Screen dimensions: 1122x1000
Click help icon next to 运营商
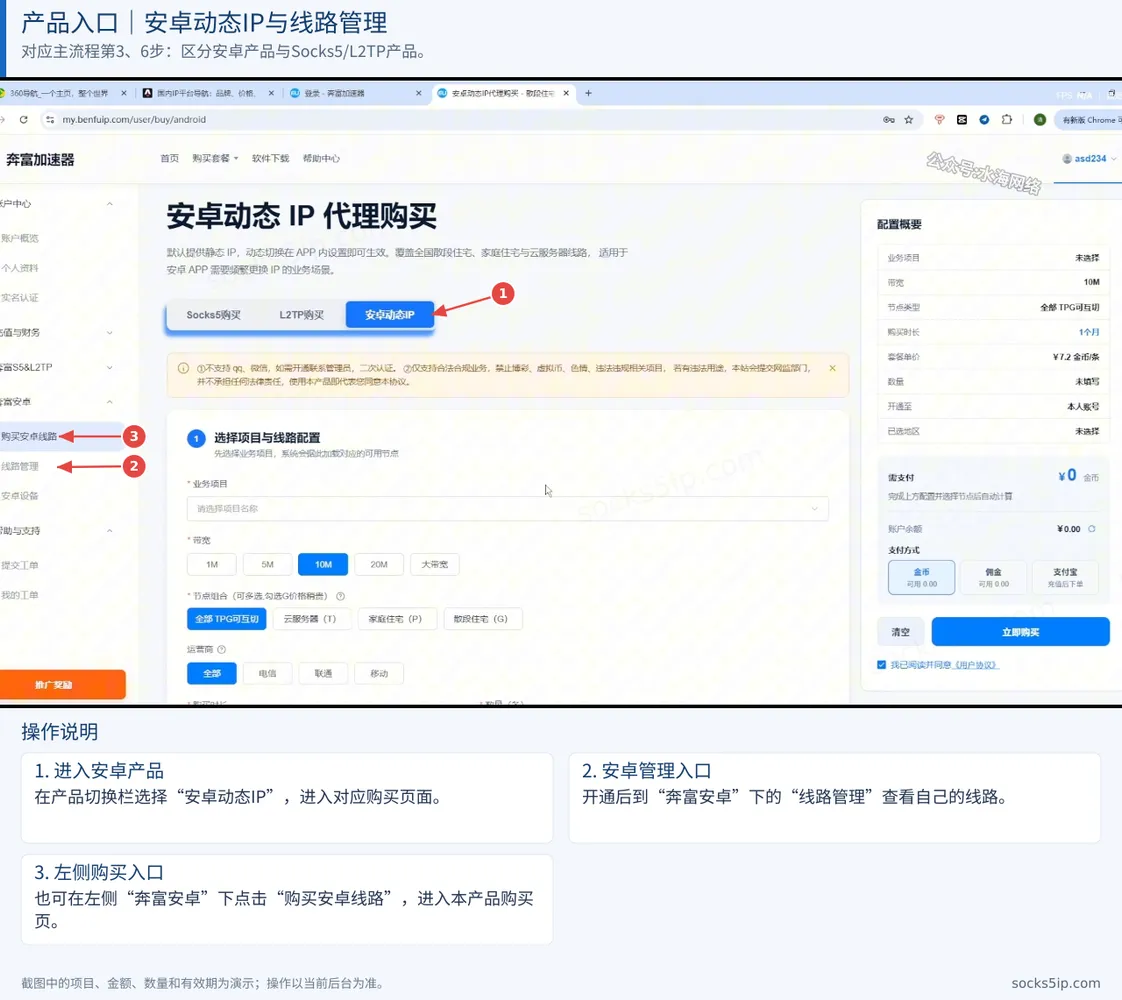tap(222, 649)
